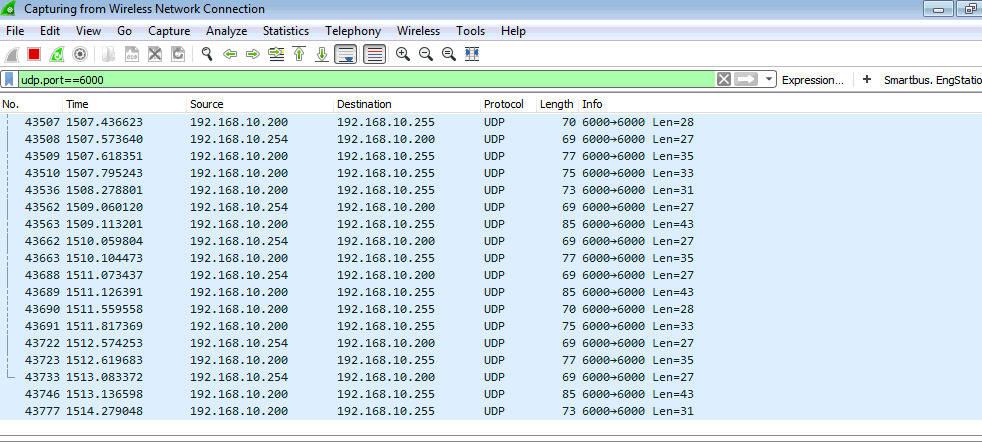
Task: Reset packet text to normal size
Action: pyautogui.click(x=448, y=55)
